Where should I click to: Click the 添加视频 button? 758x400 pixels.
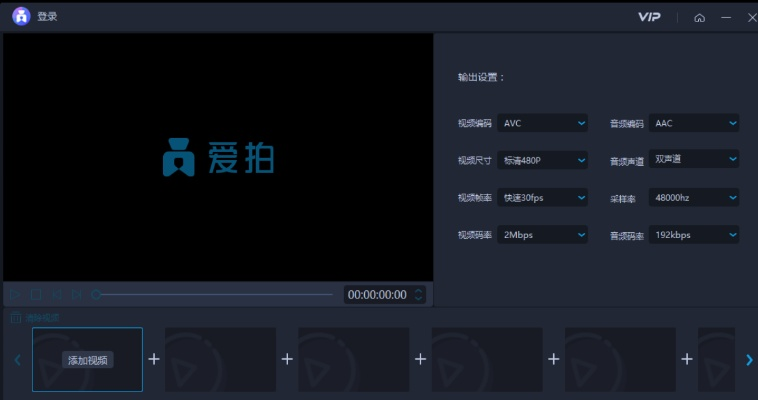point(87,360)
